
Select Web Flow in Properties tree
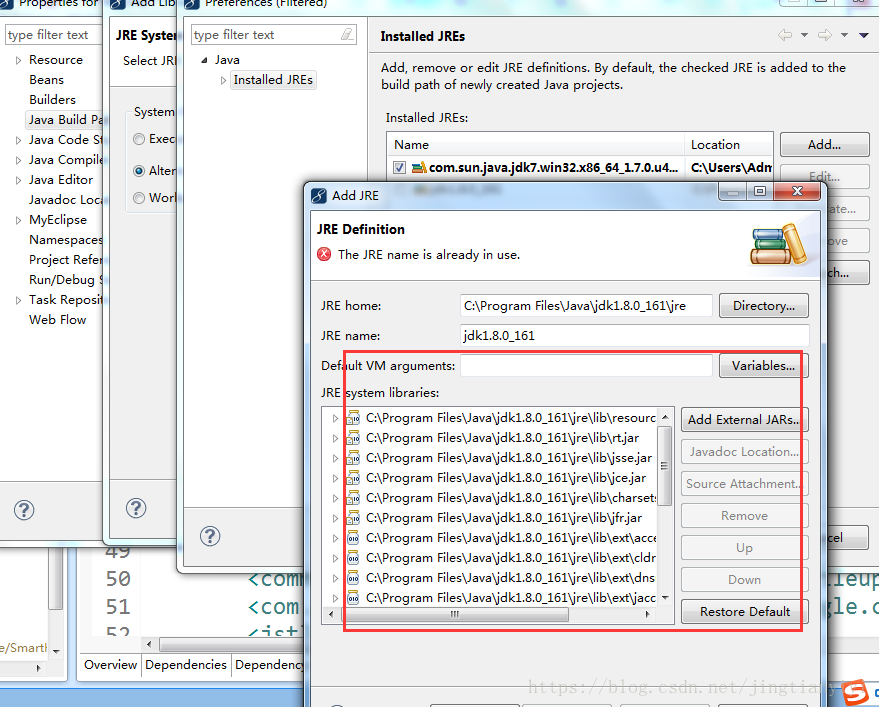click(58, 320)
